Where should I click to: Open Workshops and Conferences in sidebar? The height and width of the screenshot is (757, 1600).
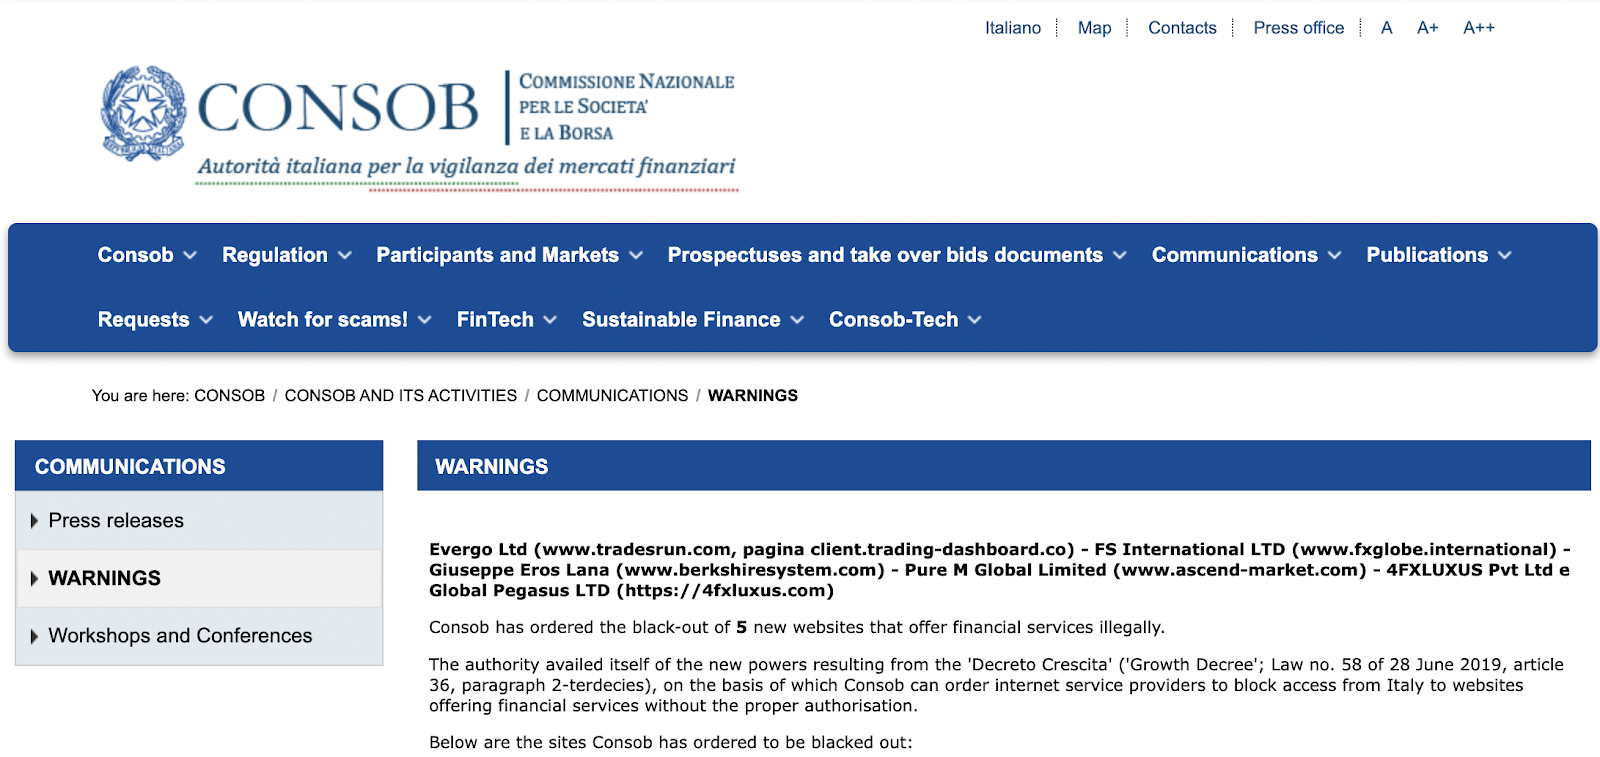tap(181, 636)
